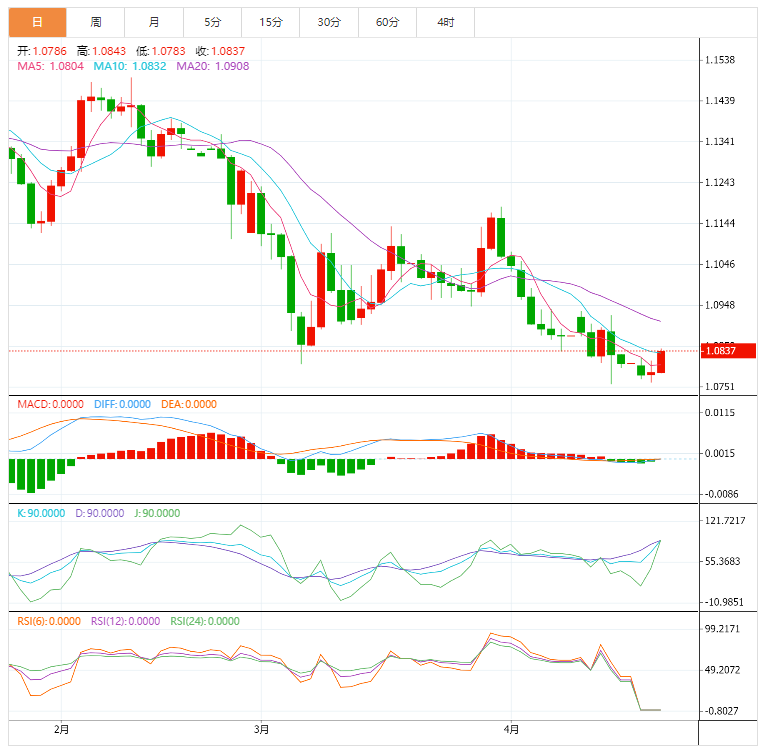765x754 pixels.
Task: Click the 低:1.0783 low price value
Action: (x=161, y=51)
